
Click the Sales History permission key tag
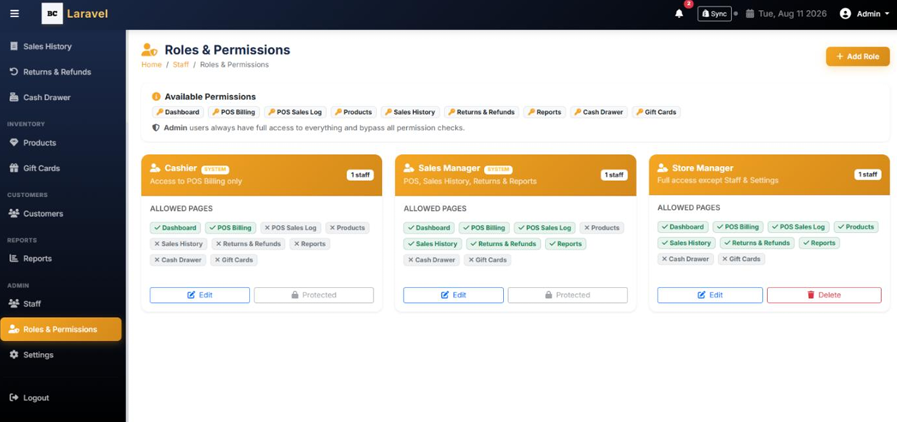(410, 112)
